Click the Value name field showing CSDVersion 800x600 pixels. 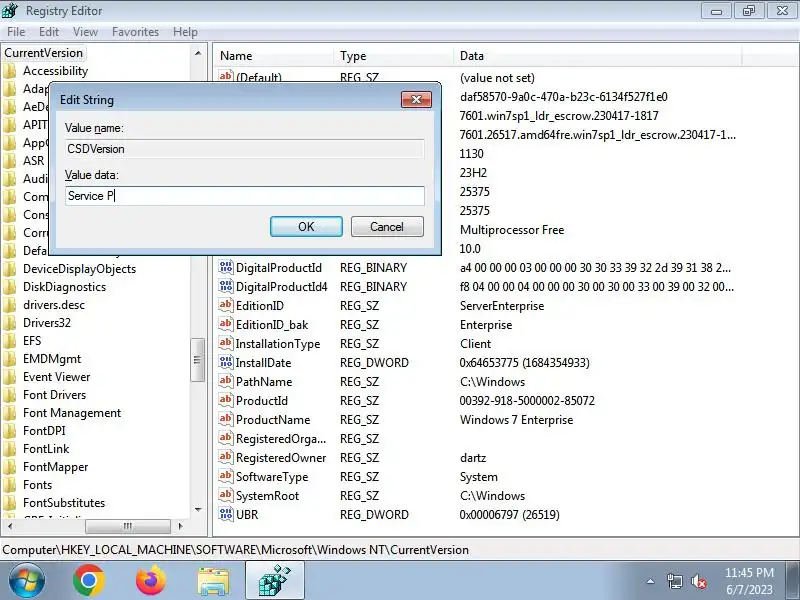[x=245, y=149]
